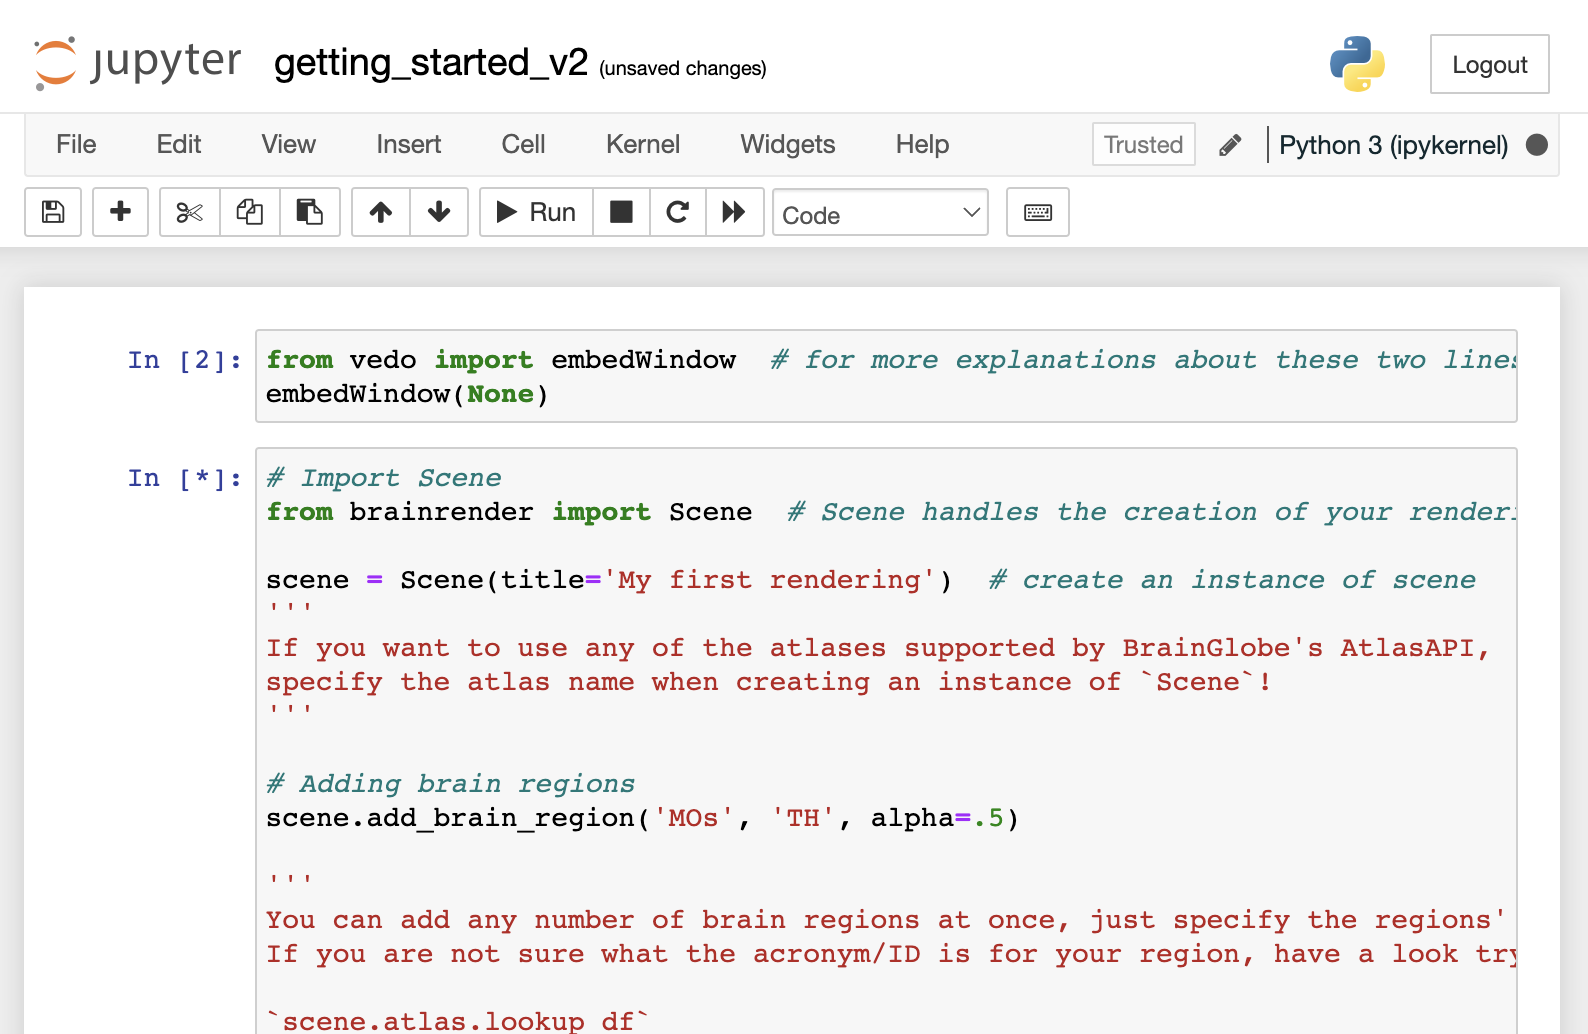The height and width of the screenshot is (1034, 1588).
Task: Insert a new cell below with plus icon
Action: point(120,212)
